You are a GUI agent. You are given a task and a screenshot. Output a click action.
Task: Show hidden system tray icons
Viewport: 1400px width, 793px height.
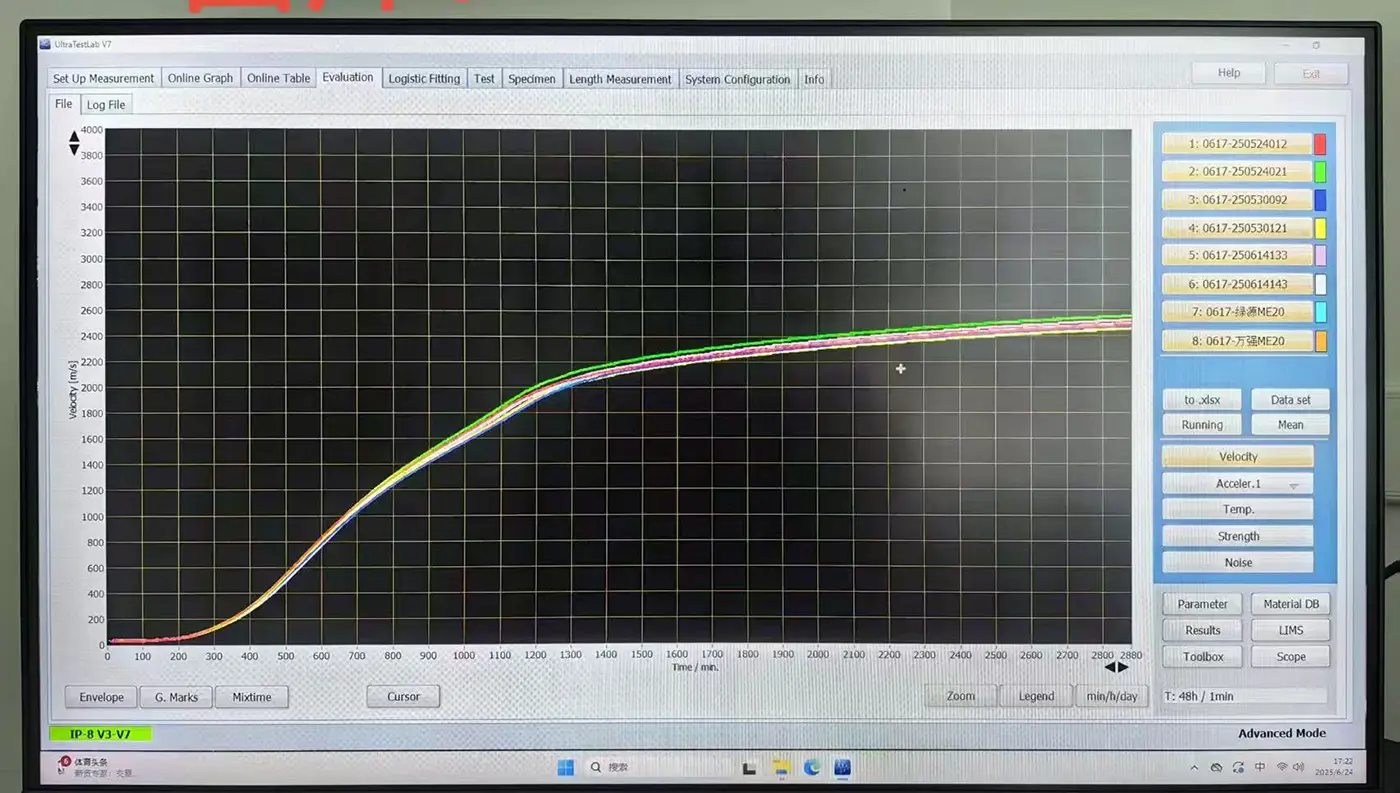pyautogui.click(x=1194, y=767)
